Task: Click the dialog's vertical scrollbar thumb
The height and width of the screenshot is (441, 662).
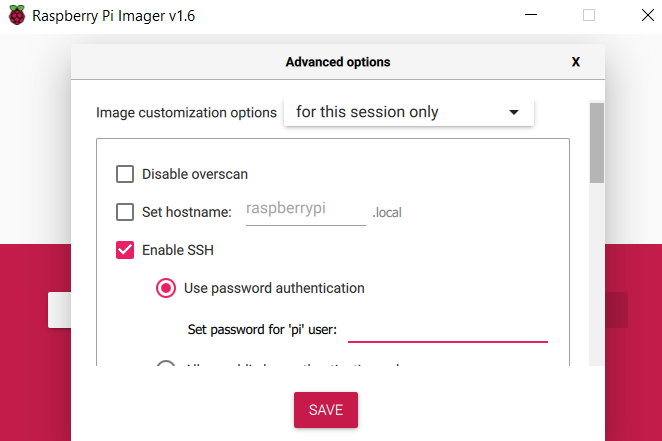Action: [x=596, y=143]
